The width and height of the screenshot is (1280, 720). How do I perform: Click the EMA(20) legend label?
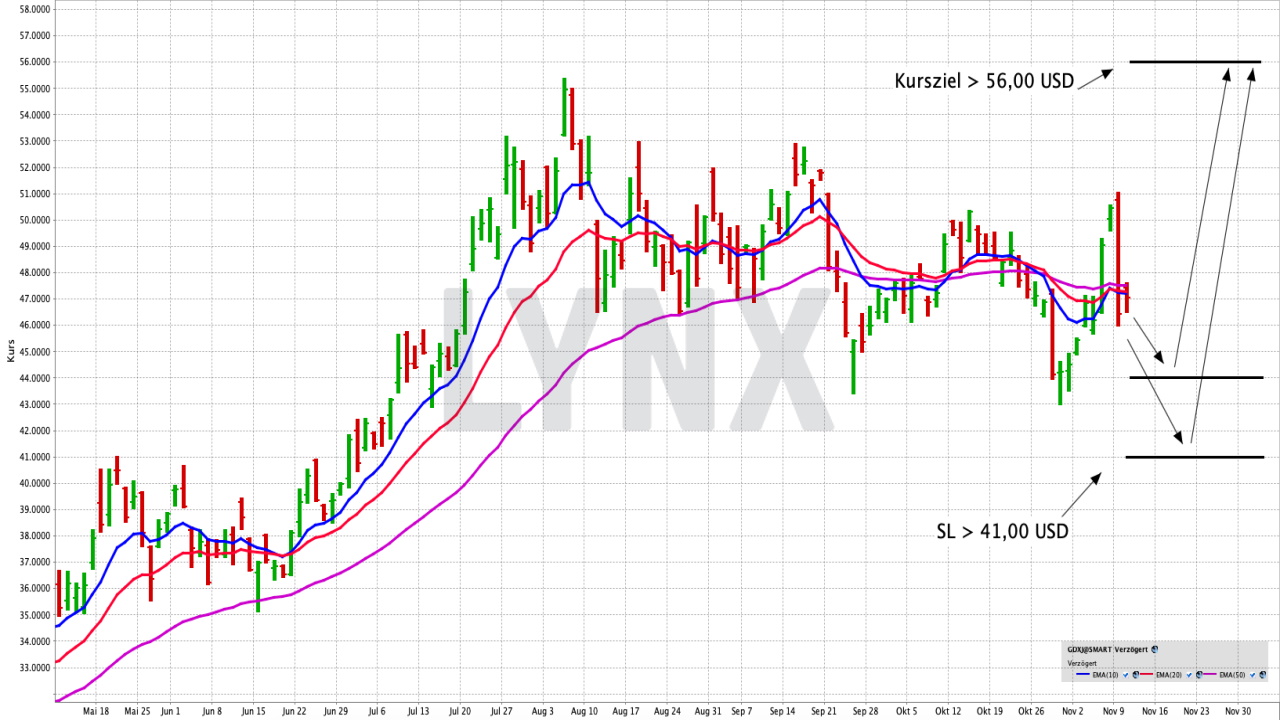[x=1169, y=675]
